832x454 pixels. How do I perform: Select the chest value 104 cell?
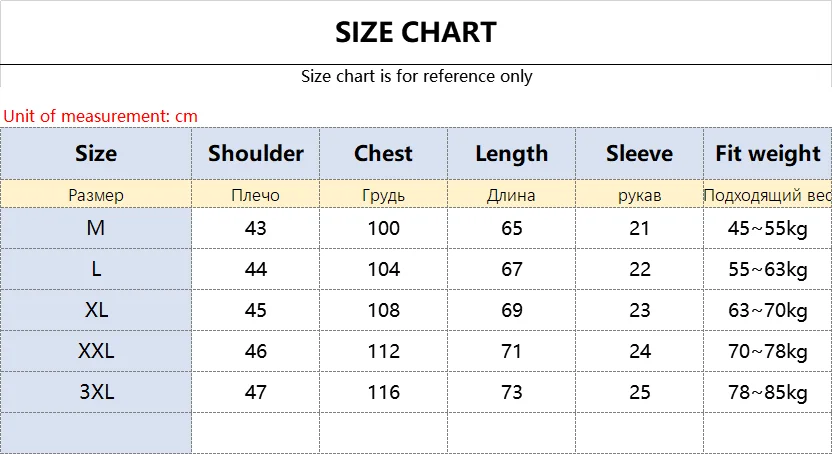383,269
